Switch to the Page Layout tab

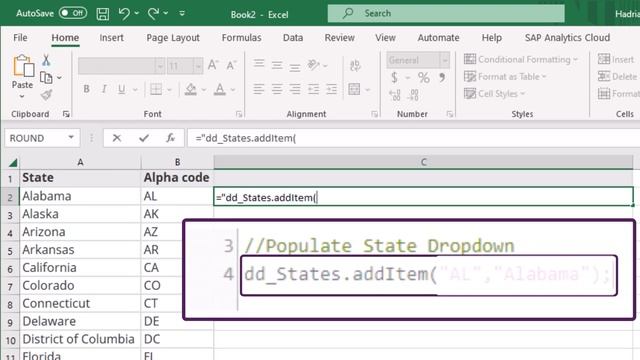coord(173,38)
